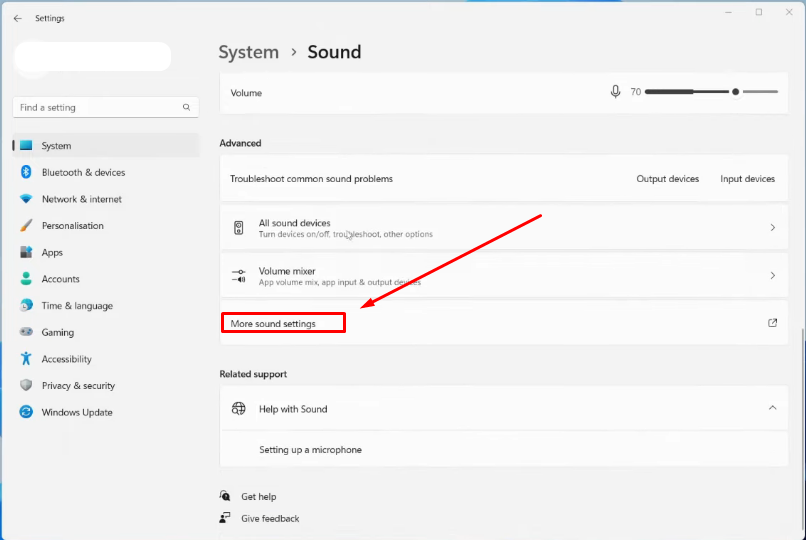
Task: Click the System monitor icon
Action: pyautogui.click(x=26, y=145)
